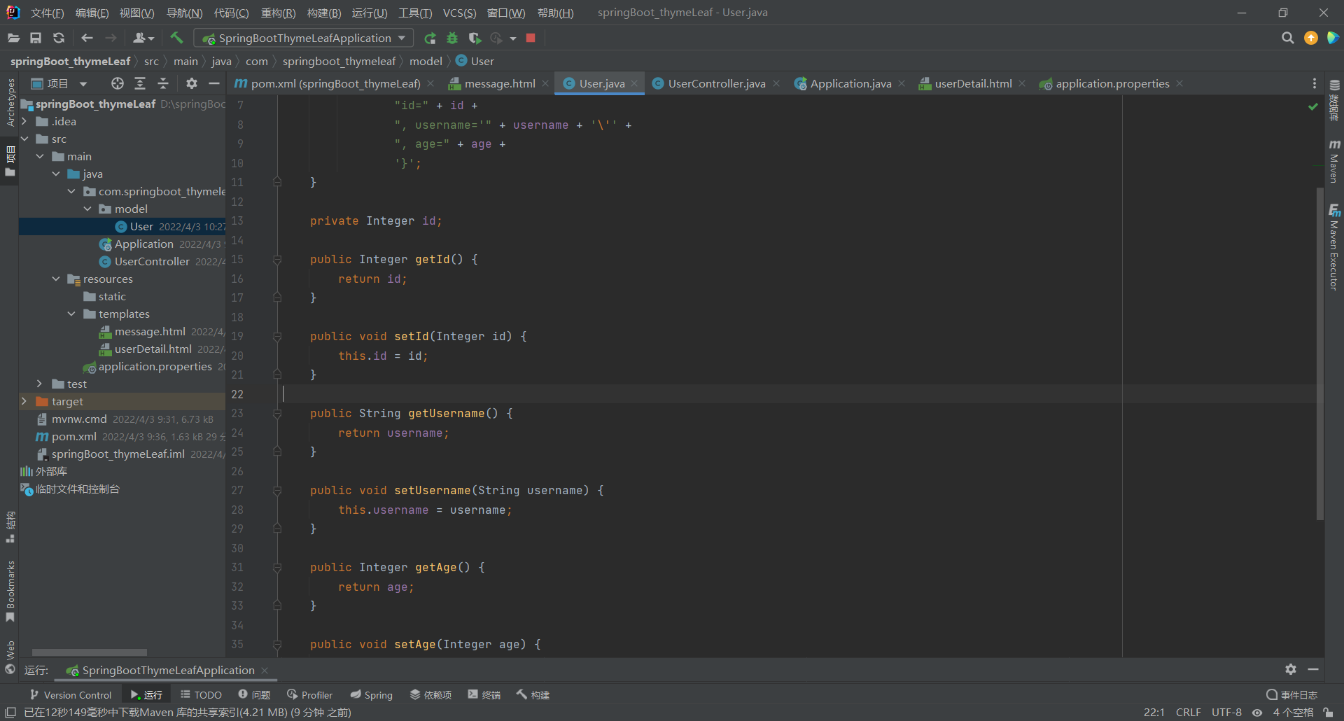This screenshot has width=1344, height=721.
Task: Open editor tabs more-options kebab menu
Action: click(x=1315, y=84)
